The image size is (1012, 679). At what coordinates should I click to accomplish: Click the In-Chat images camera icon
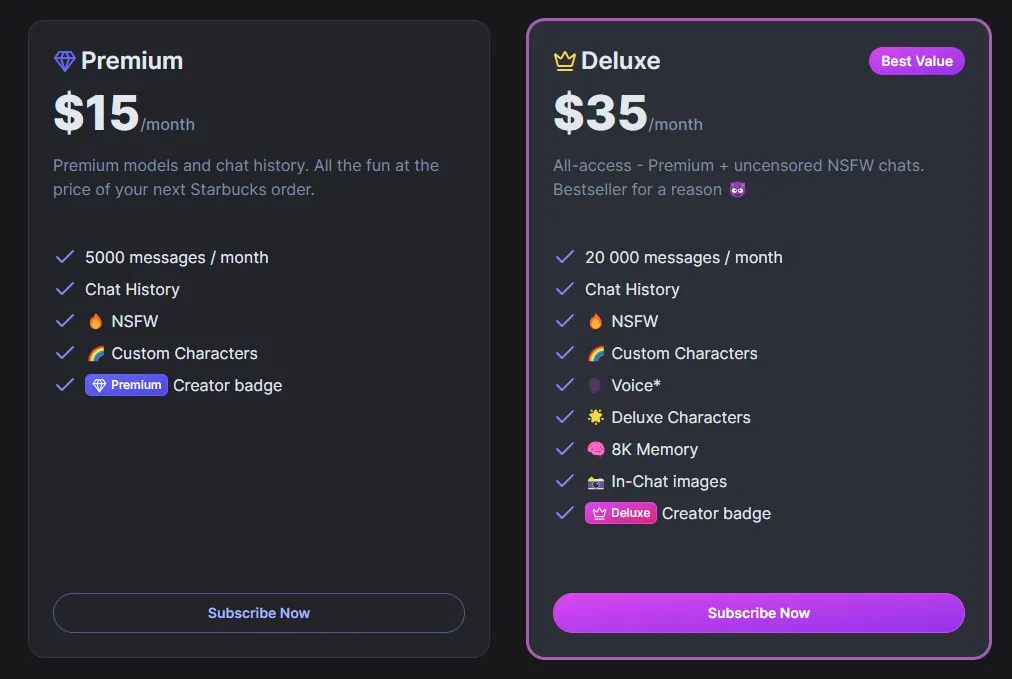click(x=598, y=481)
